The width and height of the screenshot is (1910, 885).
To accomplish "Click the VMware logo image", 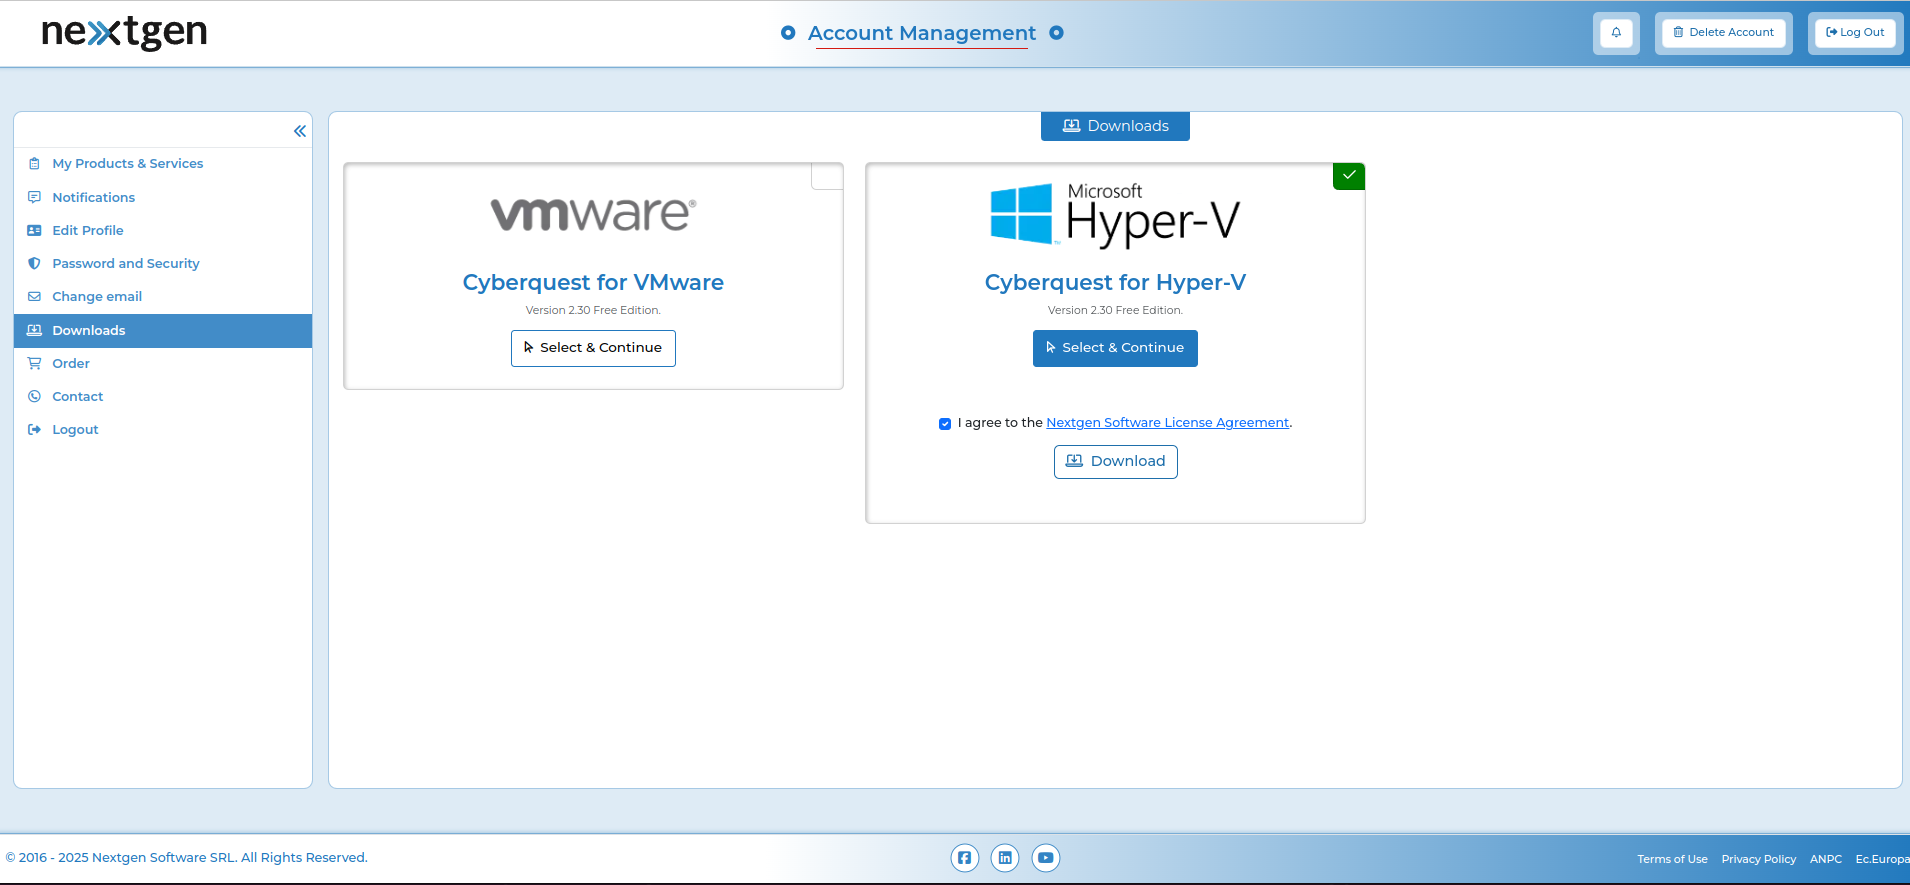I will point(593,213).
